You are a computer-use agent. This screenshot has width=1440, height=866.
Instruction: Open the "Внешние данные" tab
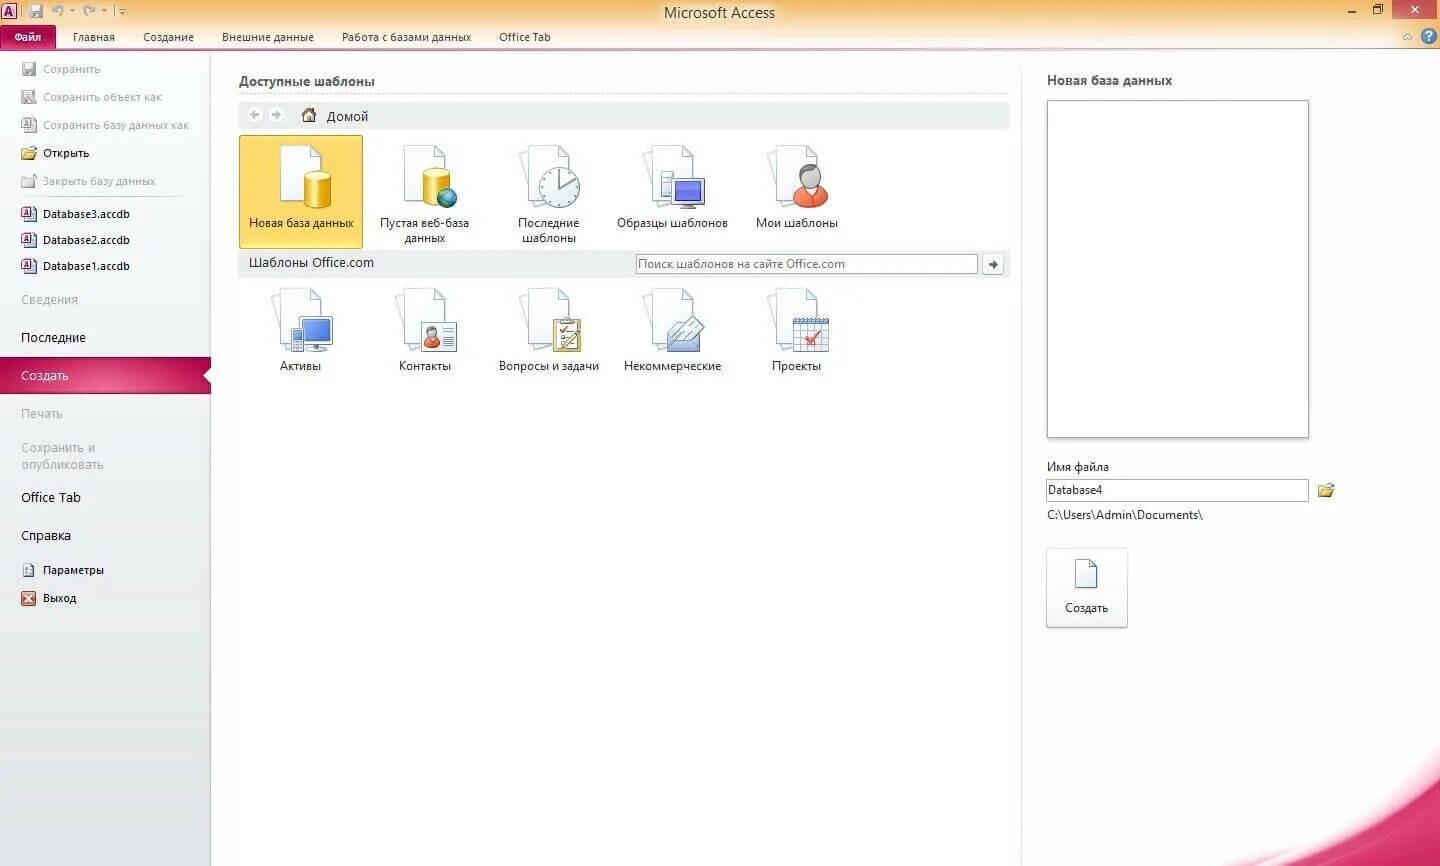267,37
